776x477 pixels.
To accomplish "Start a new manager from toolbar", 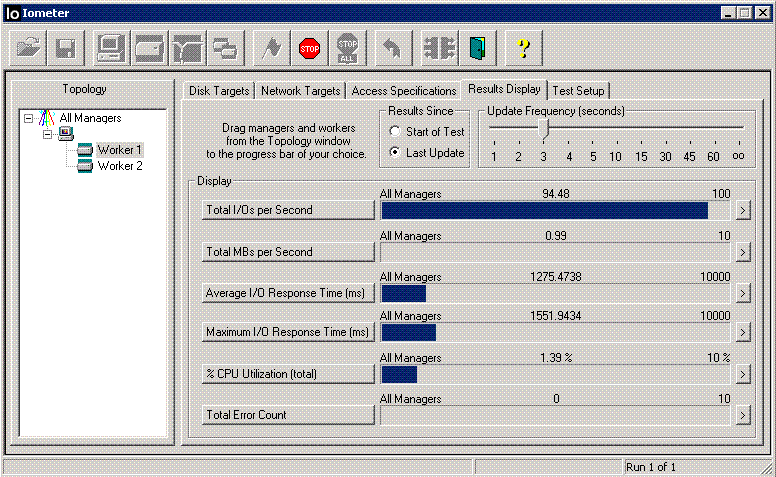I will pos(110,48).
